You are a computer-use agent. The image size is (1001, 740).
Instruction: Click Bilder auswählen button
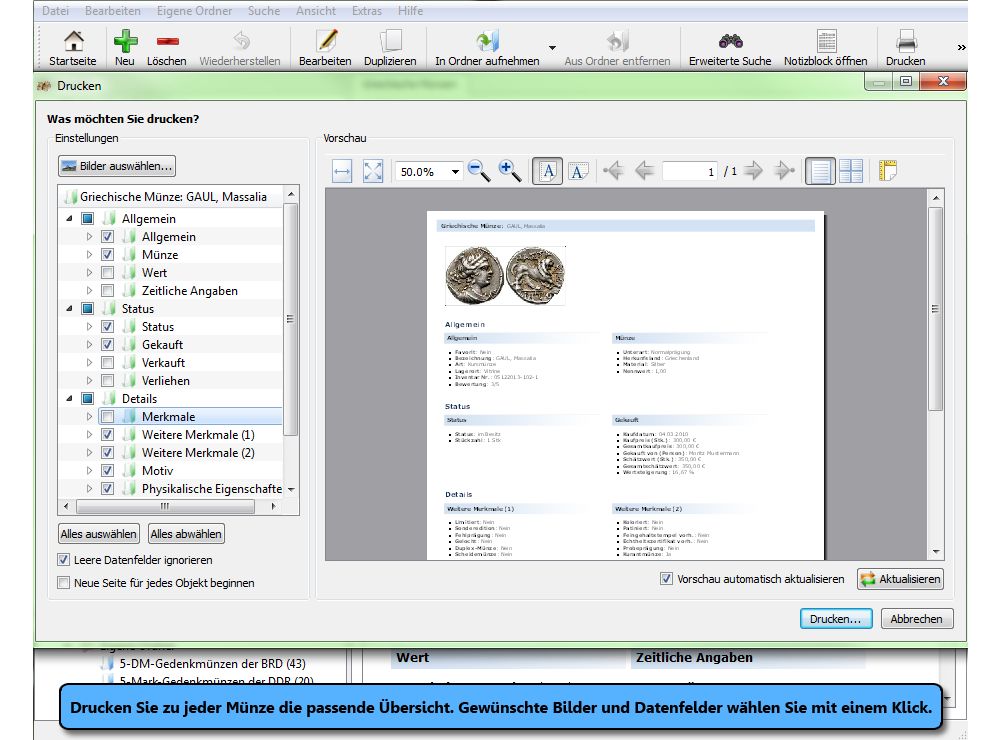pos(117,166)
